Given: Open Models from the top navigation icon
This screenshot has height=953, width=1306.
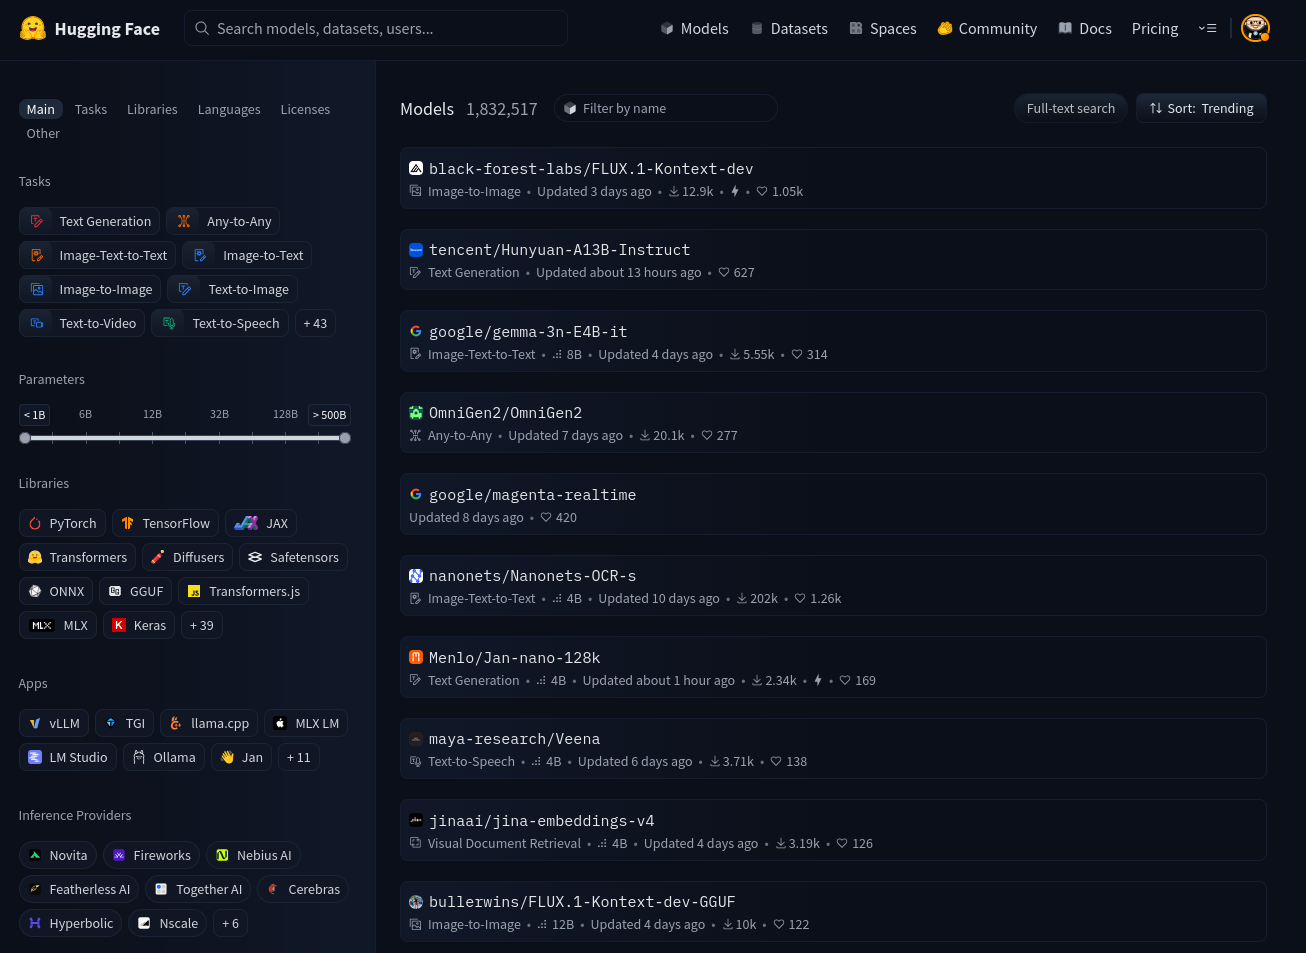Looking at the screenshot, I should [666, 28].
